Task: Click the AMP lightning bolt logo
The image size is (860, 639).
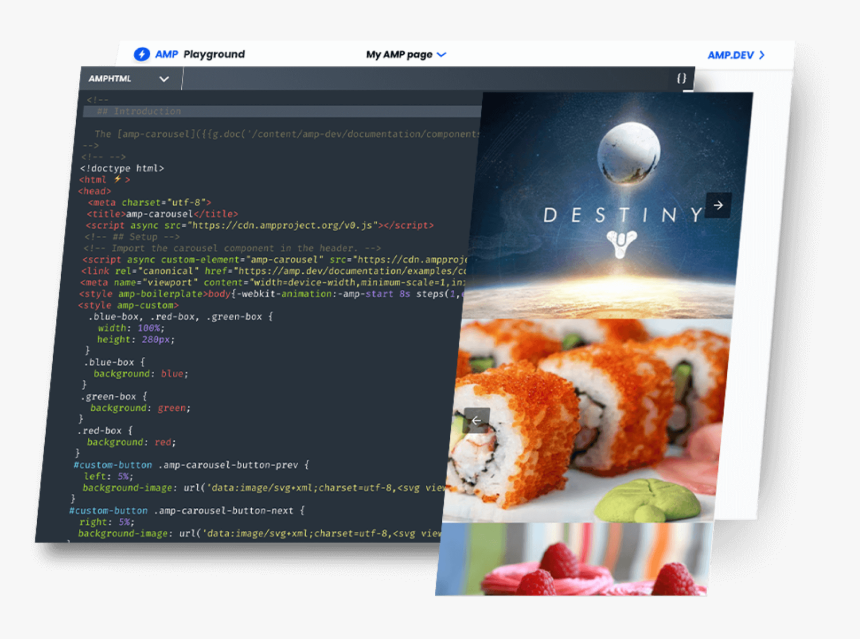Action: pyautogui.click(x=142, y=54)
